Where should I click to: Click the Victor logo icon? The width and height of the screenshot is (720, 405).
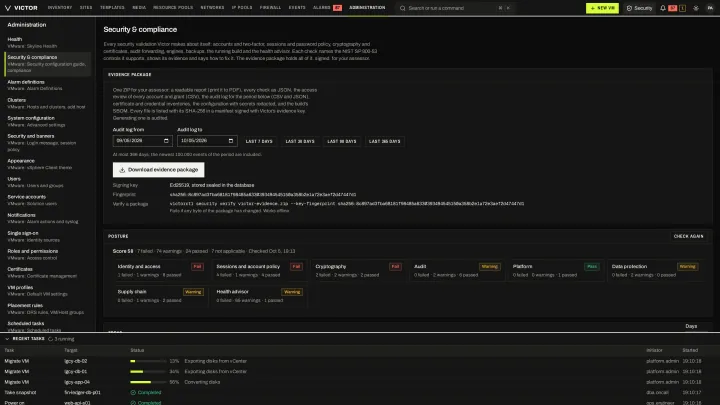click(7, 8)
